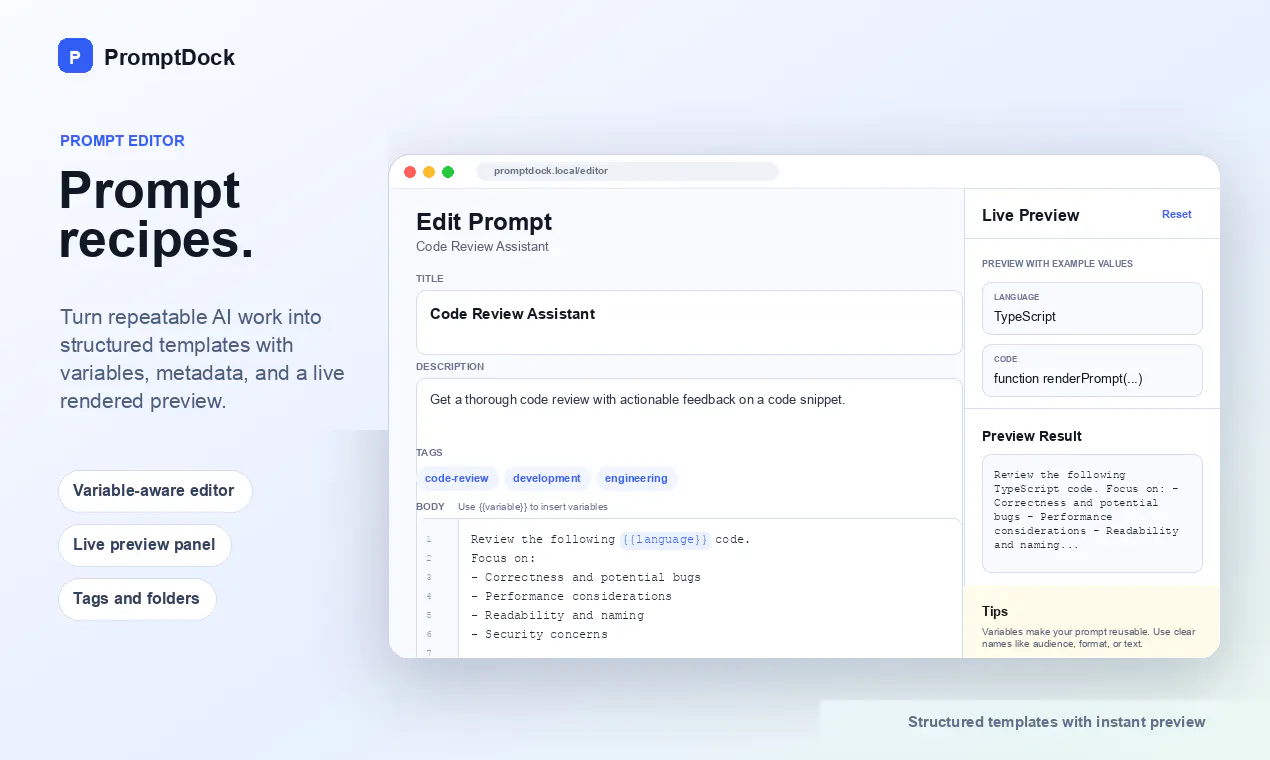Viewport: 1270px width, 760px height.
Task: Click body line "- Readability and naming"
Action: (557, 615)
